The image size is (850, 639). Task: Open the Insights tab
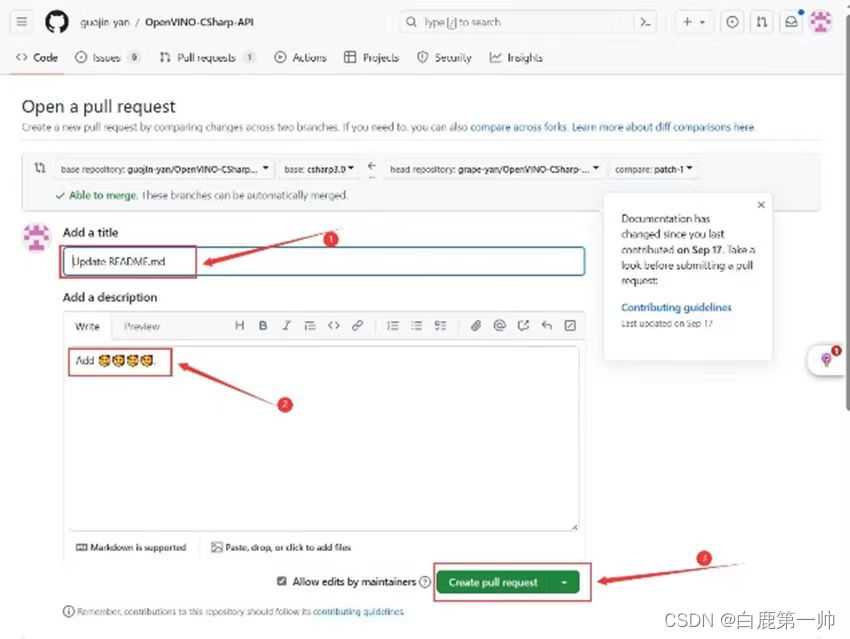(516, 57)
